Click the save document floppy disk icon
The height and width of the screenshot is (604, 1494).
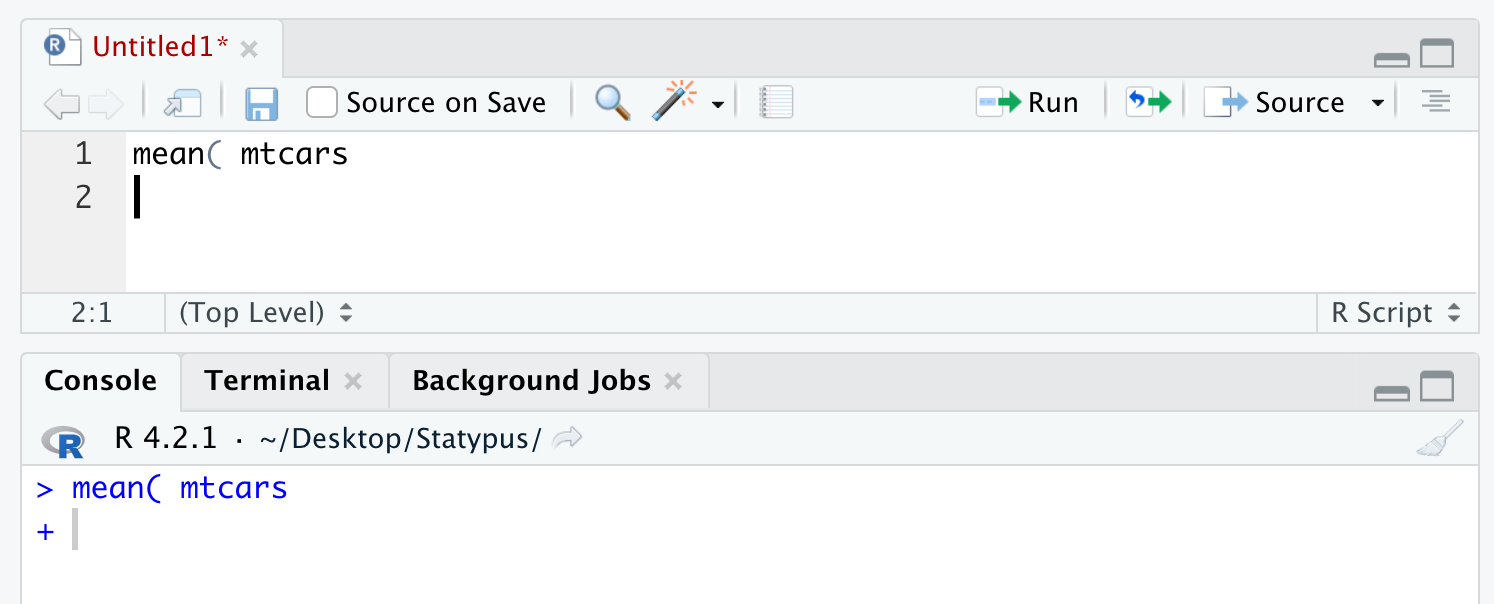[262, 103]
